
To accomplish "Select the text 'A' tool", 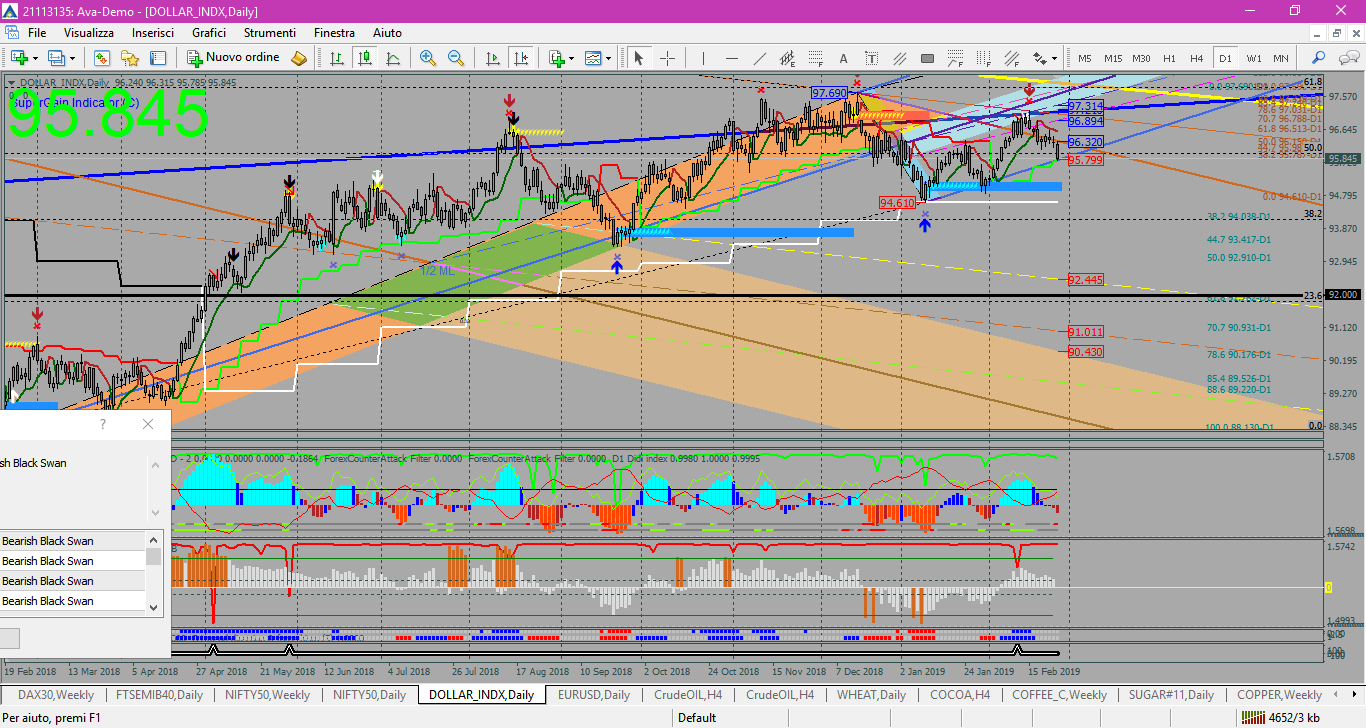I will point(843,58).
